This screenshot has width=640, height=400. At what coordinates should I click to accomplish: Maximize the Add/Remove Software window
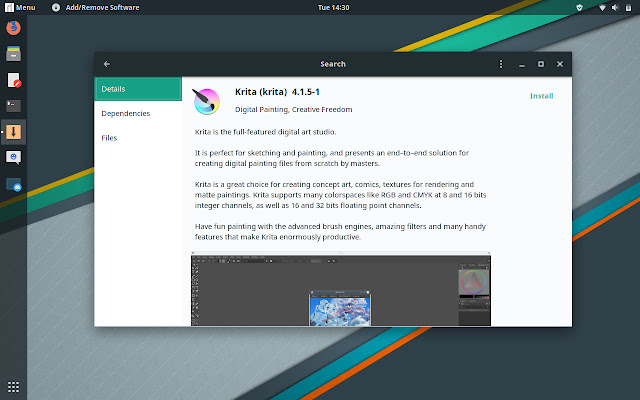click(540, 64)
